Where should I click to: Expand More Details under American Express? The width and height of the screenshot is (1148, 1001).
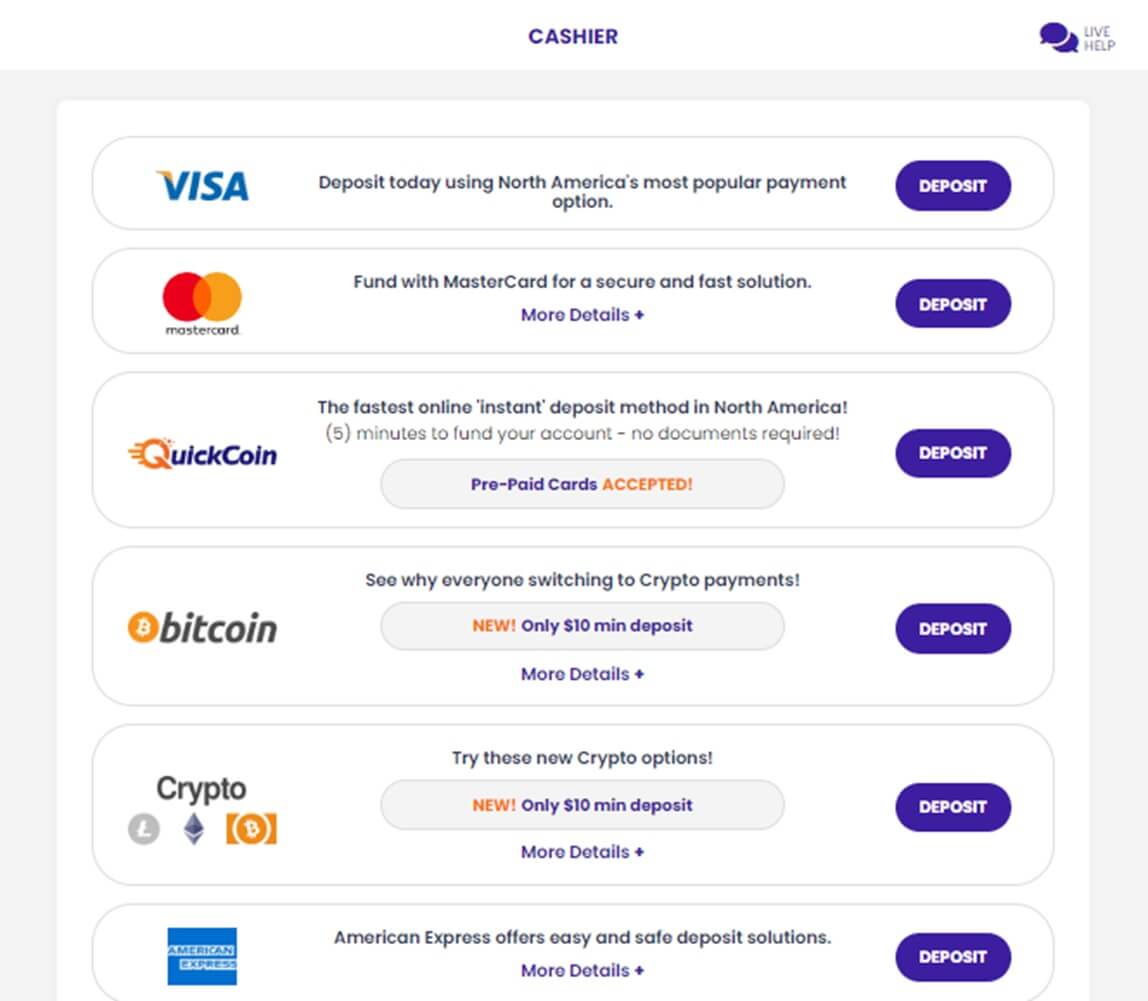point(582,970)
